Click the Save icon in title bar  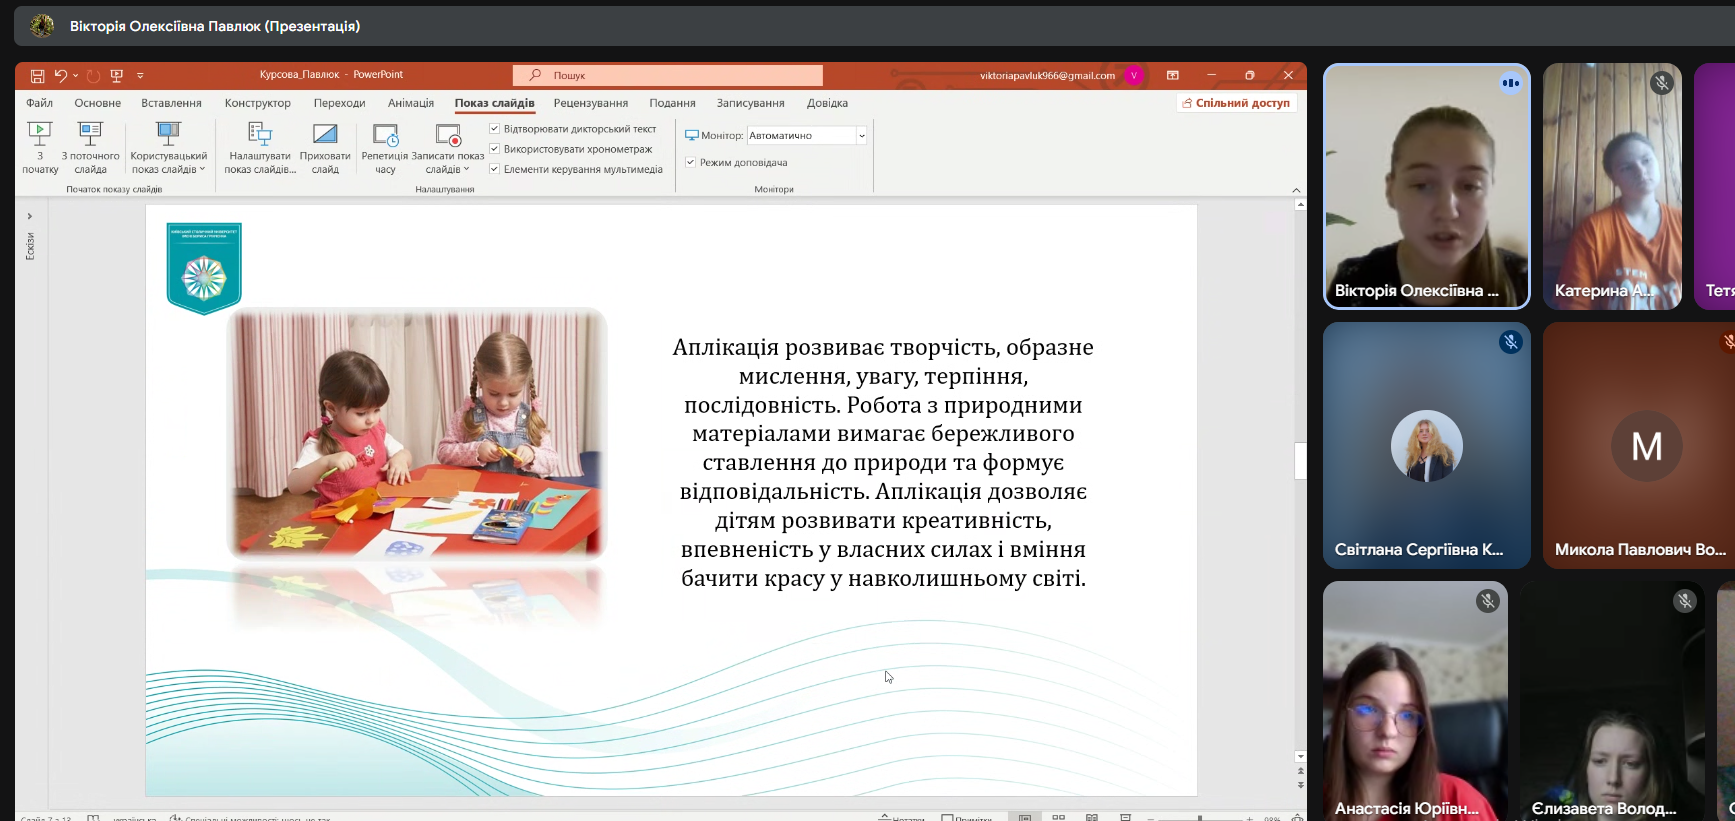coord(37,76)
